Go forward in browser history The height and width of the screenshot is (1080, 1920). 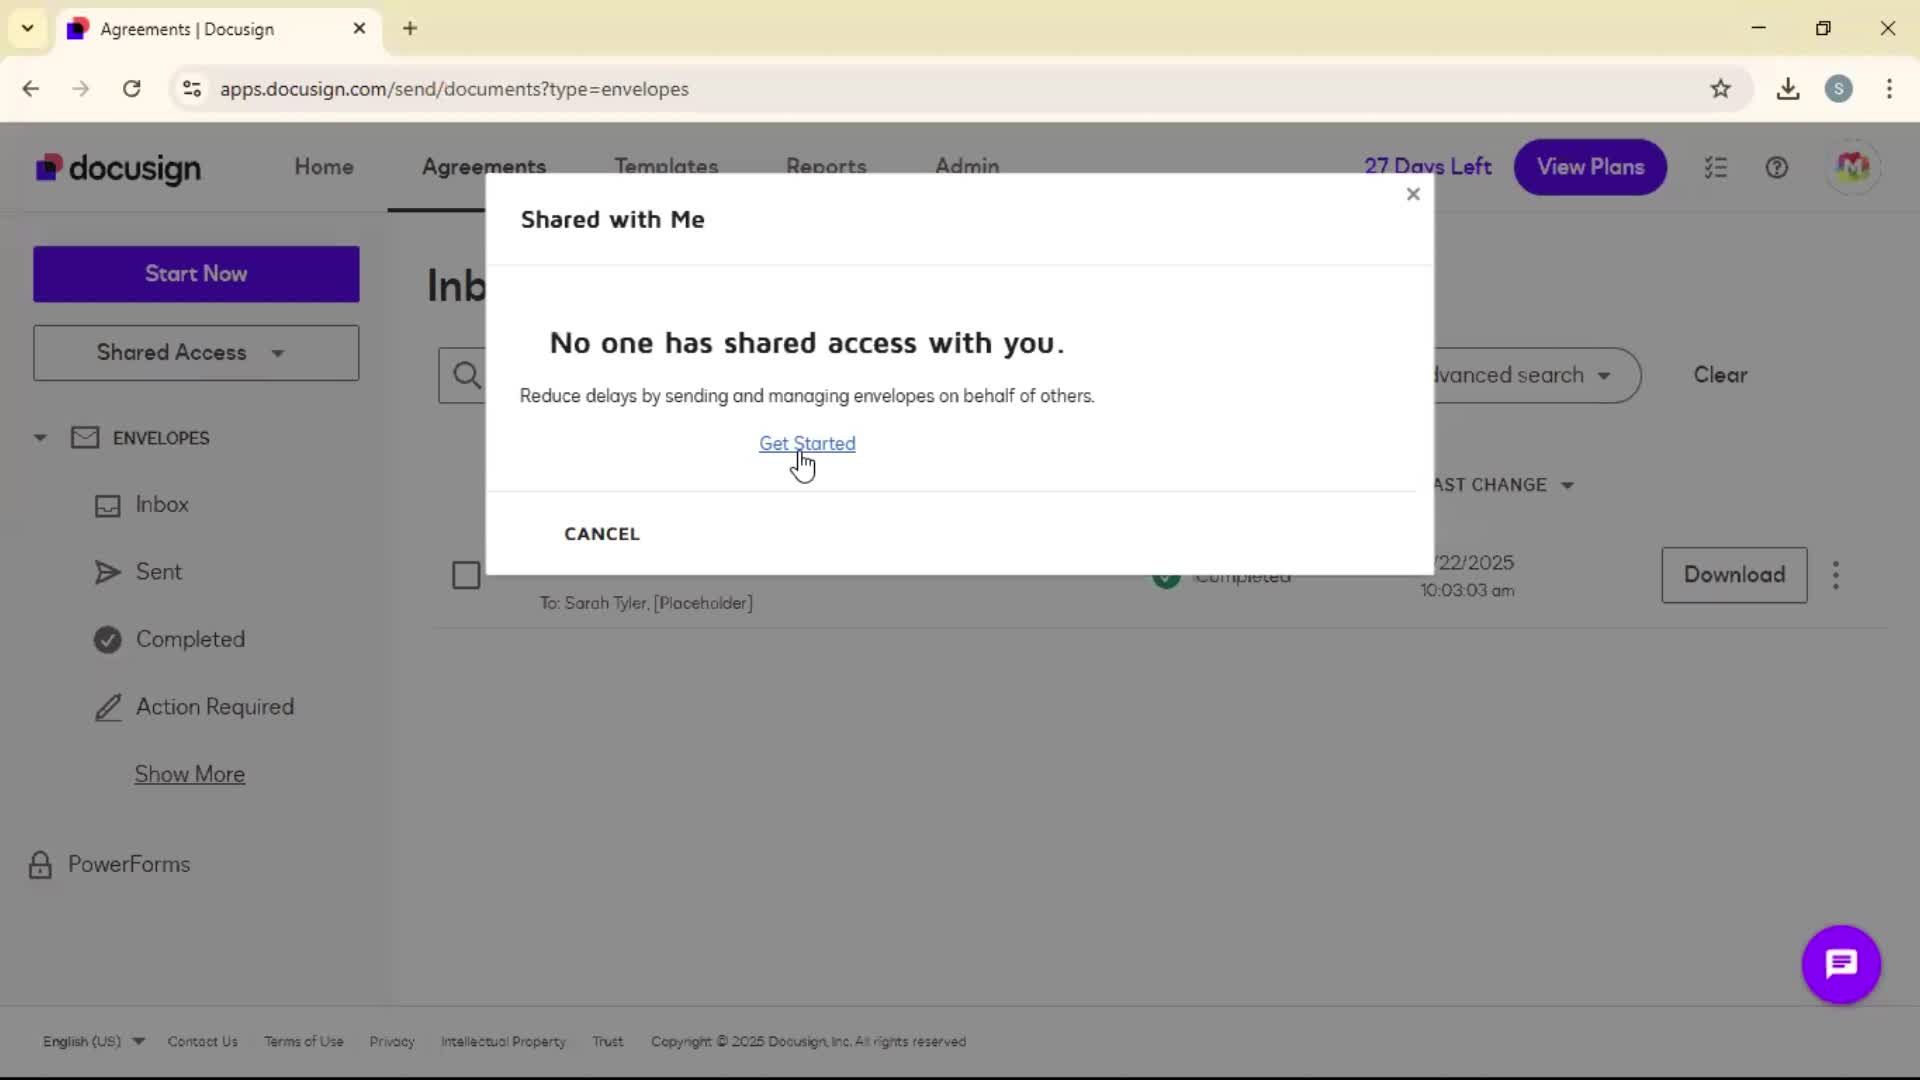pyautogui.click(x=81, y=89)
